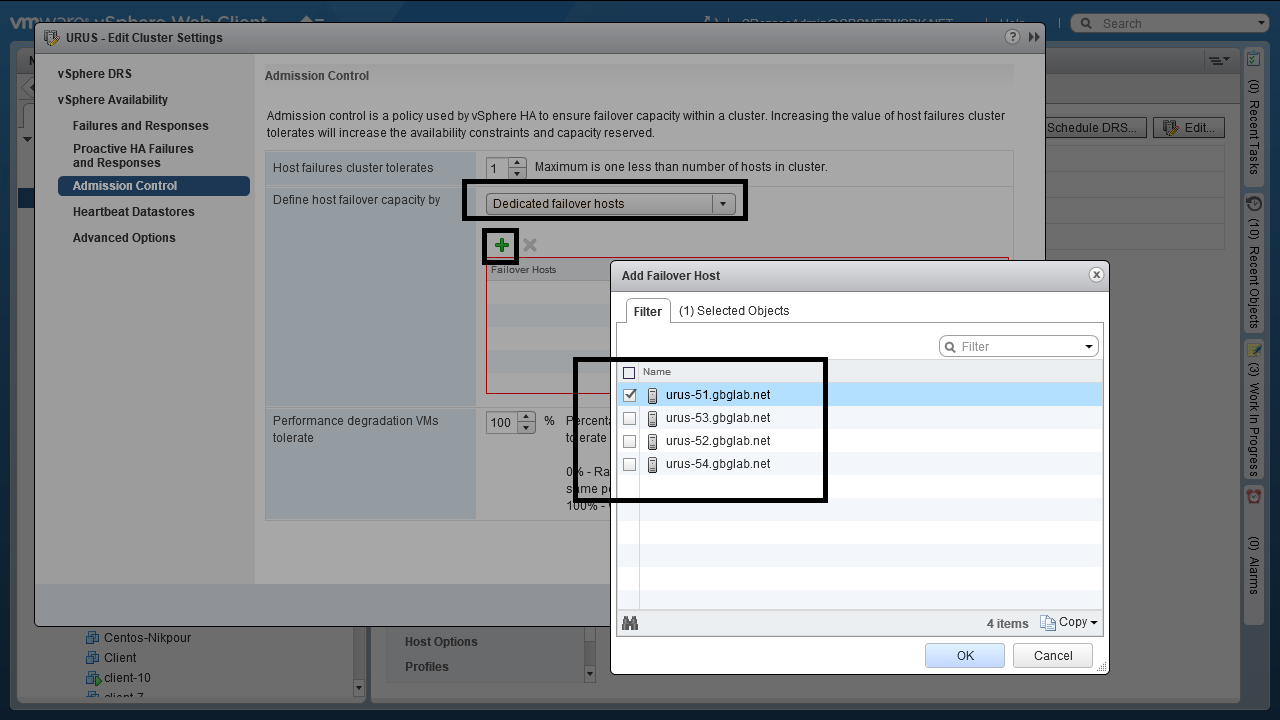The height and width of the screenshot is (720, 1280).
Task: Click the Alarms clock icon in right sidebar
Action: click(x=1253, y=496)
